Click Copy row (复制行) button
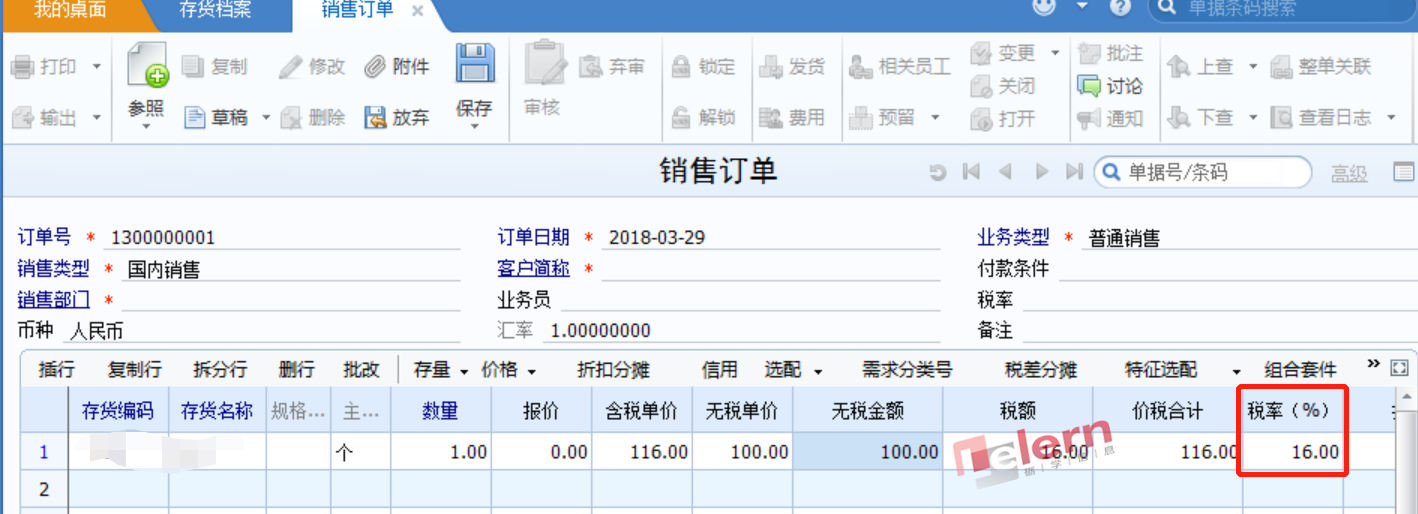This screenshot has width=1418, height=514. pyautogui.click(x=134, y=369)
